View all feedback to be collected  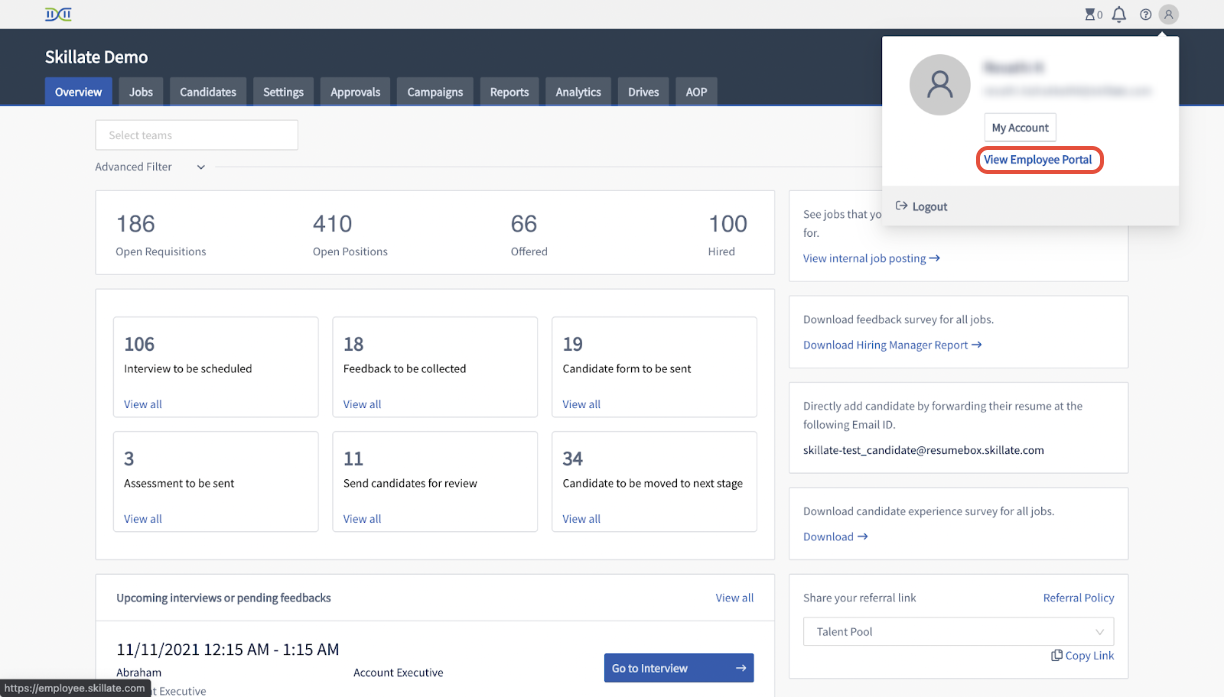pos(362,404)
